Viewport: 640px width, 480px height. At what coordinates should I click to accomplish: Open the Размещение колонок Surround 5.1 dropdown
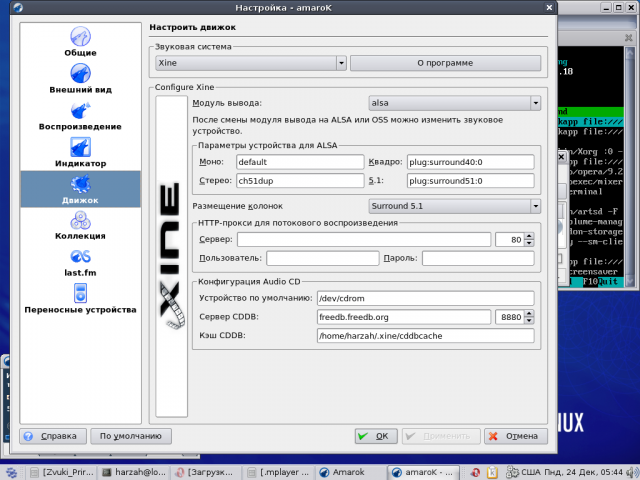[455, 206]
